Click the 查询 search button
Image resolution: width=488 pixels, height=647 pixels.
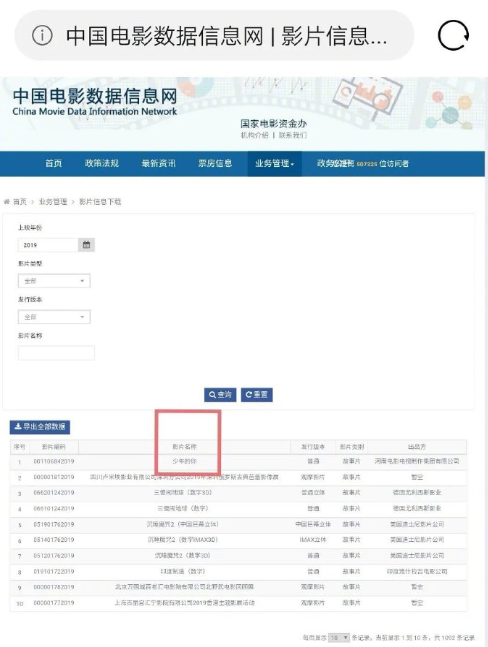point(220,394)
